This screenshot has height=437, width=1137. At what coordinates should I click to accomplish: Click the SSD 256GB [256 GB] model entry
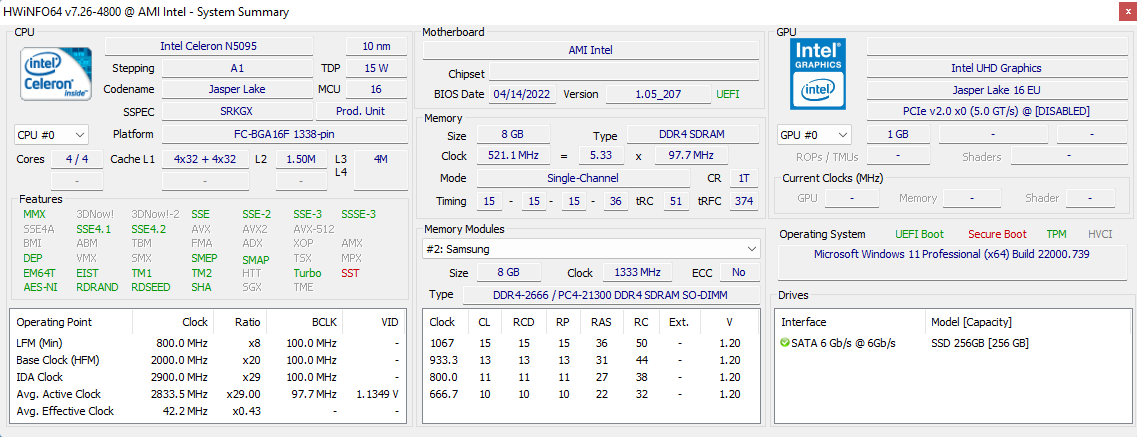tap(980, 343)
